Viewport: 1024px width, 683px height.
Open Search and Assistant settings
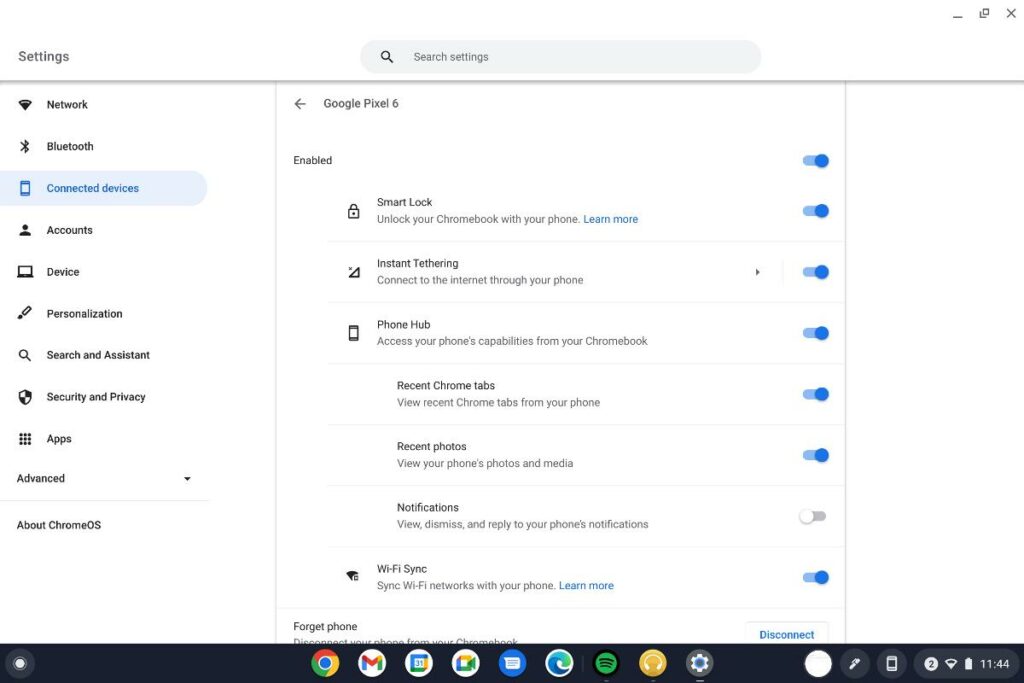pyautogui.click(x=97, y=355)
